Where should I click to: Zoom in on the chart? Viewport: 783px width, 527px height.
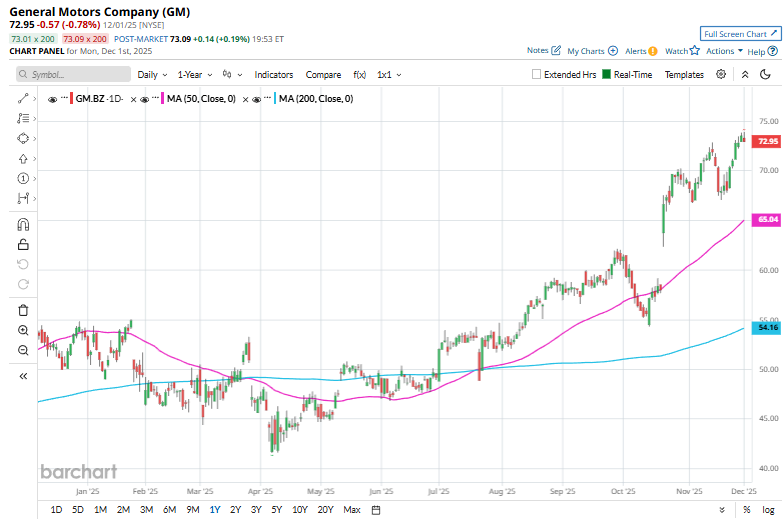(x=23, y=330)
